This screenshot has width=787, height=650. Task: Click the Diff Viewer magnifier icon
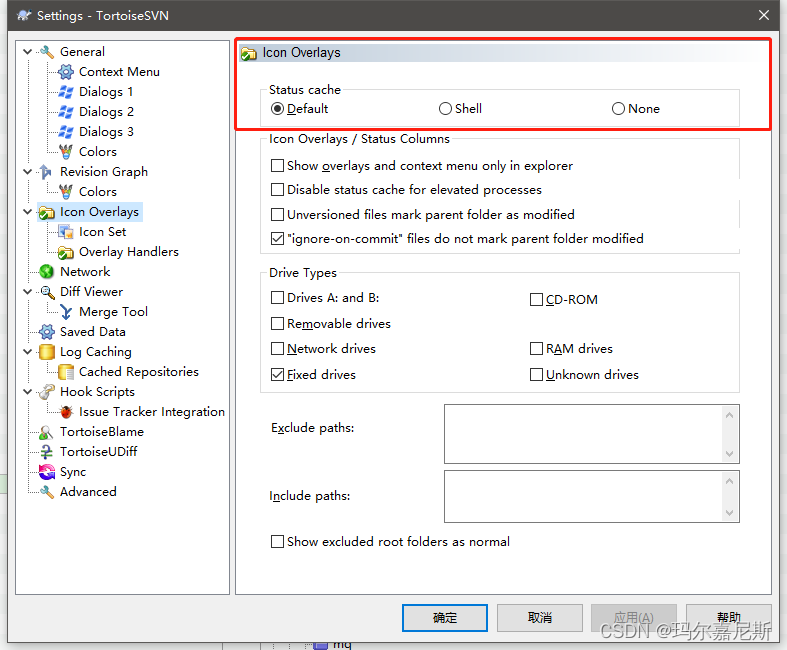[47, 292]
